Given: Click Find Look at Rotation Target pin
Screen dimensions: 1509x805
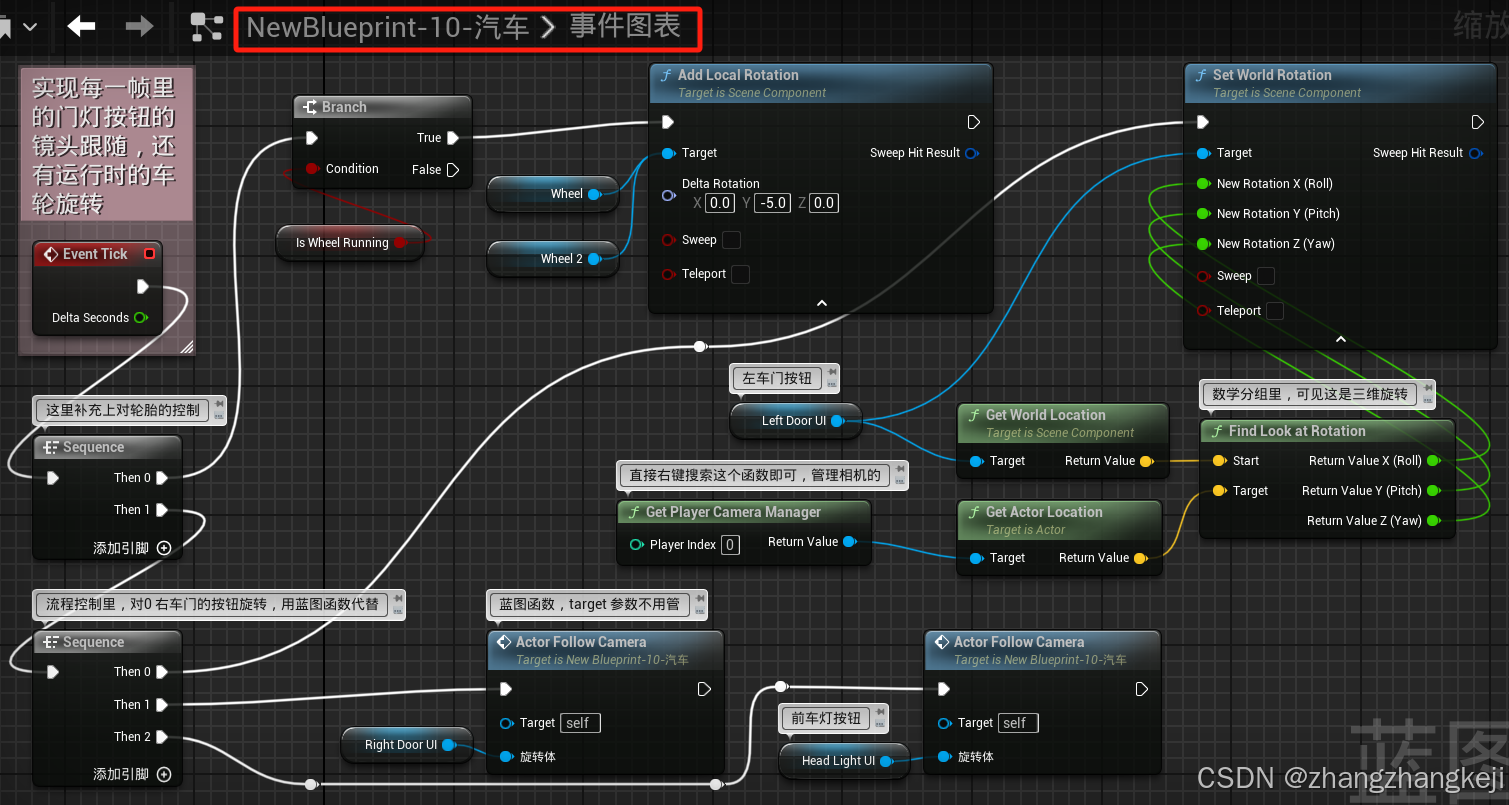Looking at the screenshot, I should (1219, 491).
